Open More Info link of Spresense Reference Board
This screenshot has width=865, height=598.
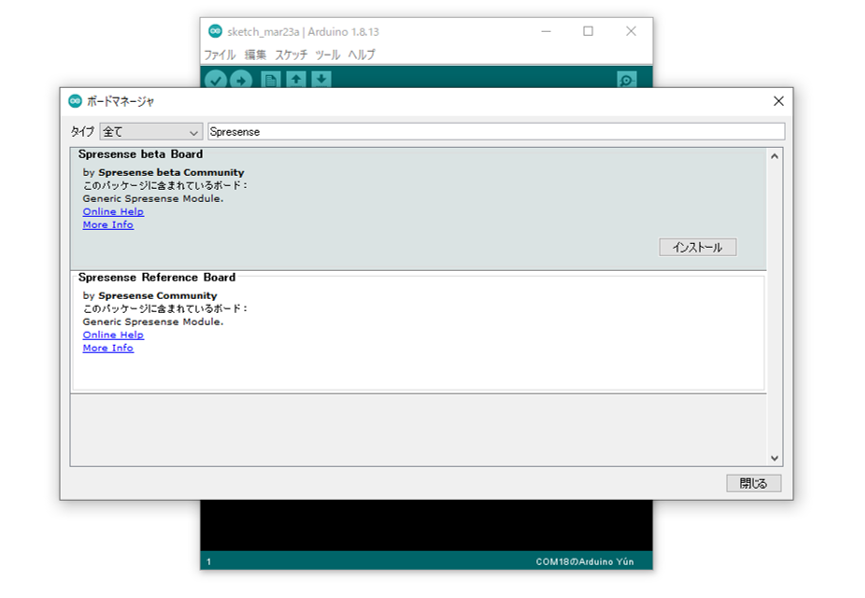pos(107,348)
